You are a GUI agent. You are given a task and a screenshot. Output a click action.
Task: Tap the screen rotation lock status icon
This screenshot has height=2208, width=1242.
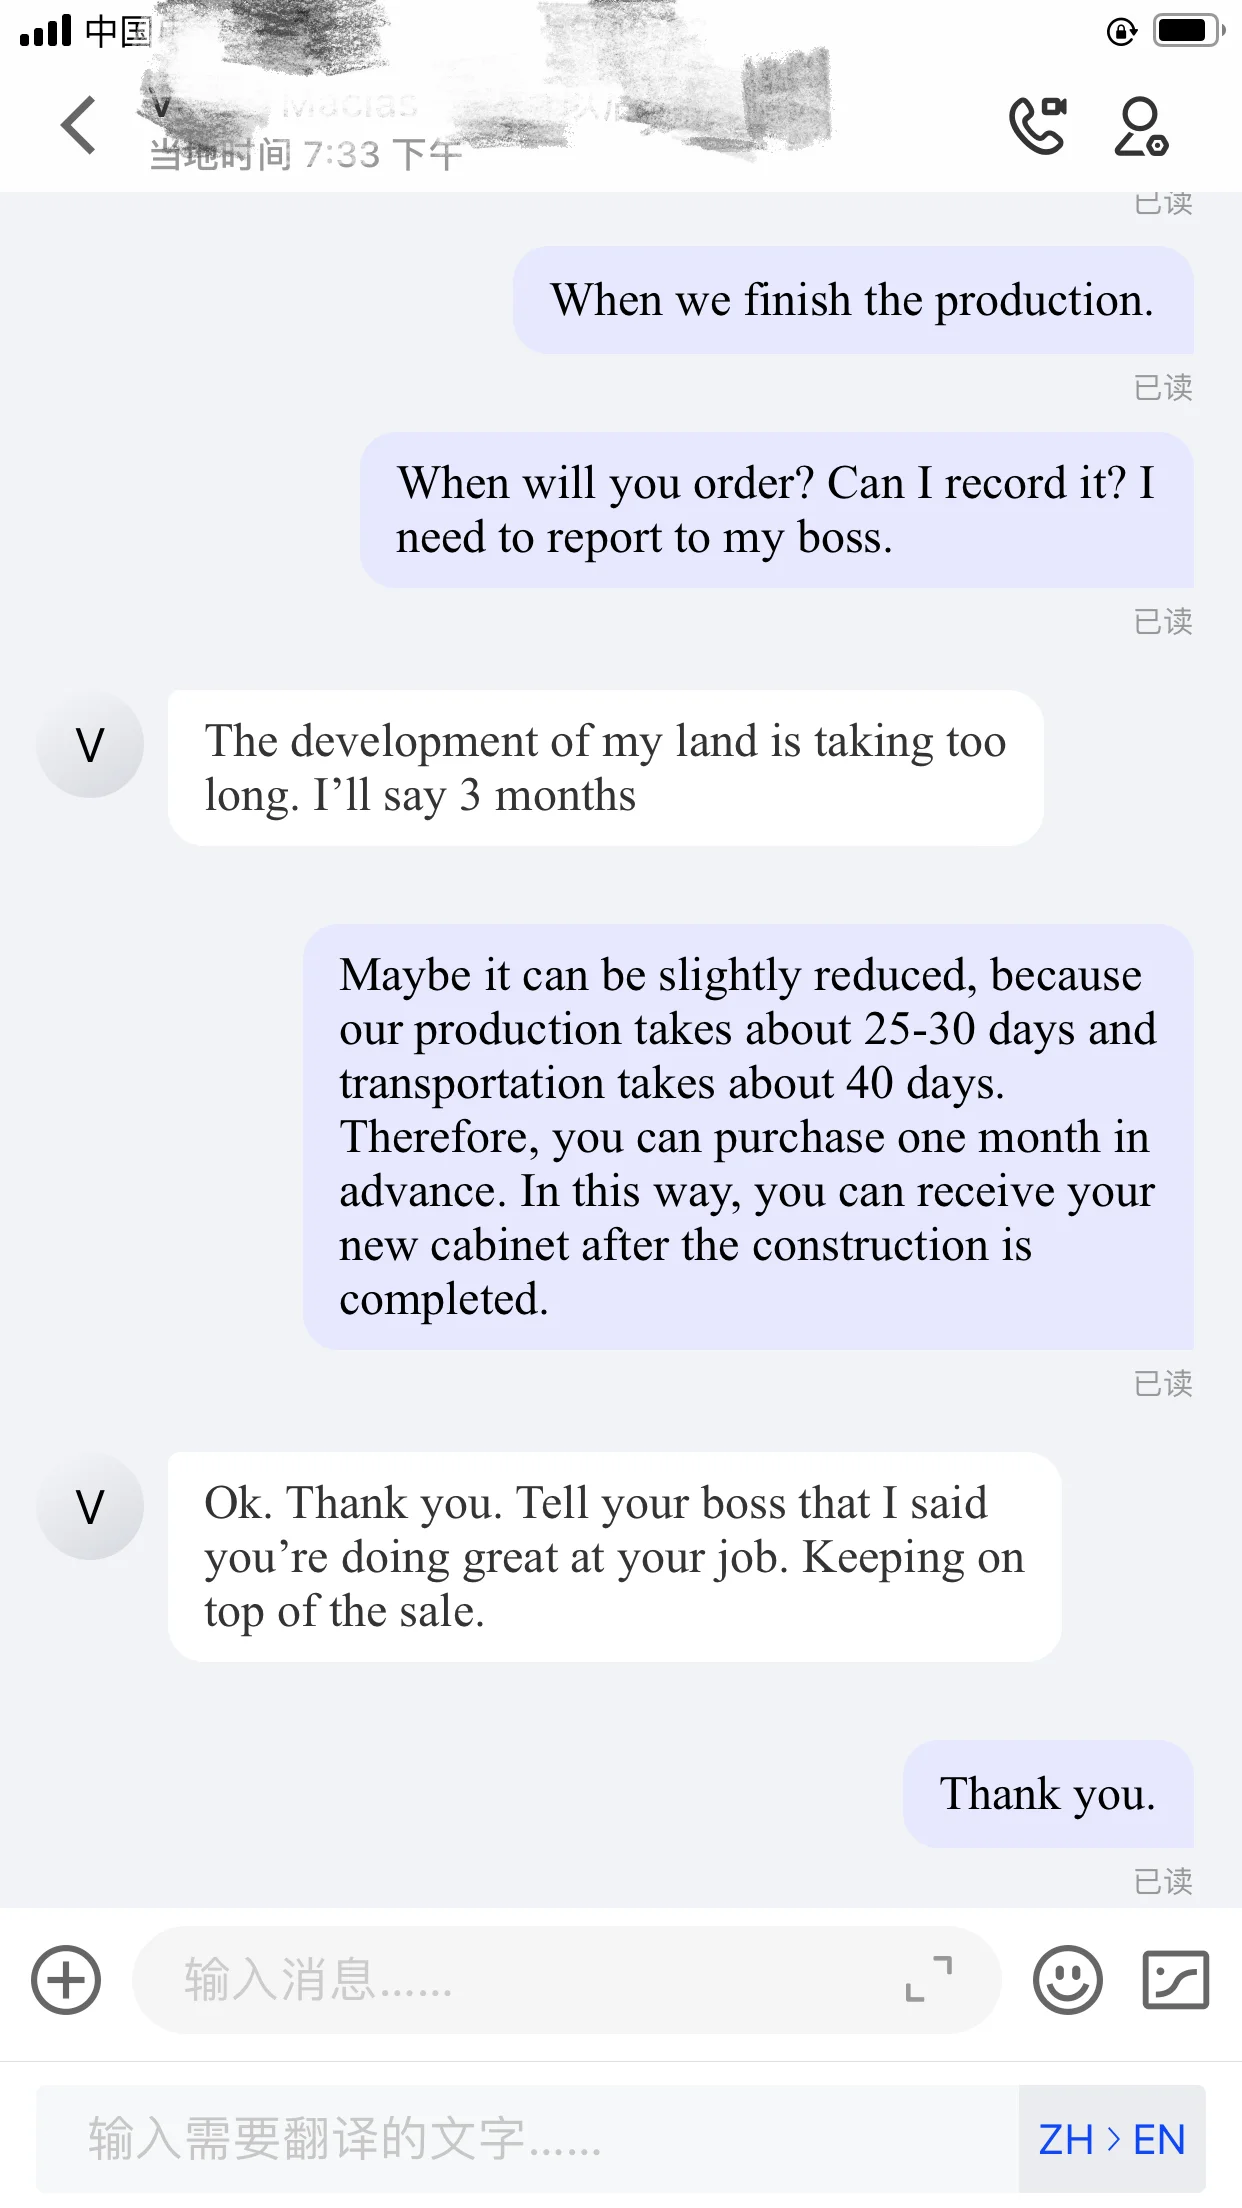tap(1121, 31)
